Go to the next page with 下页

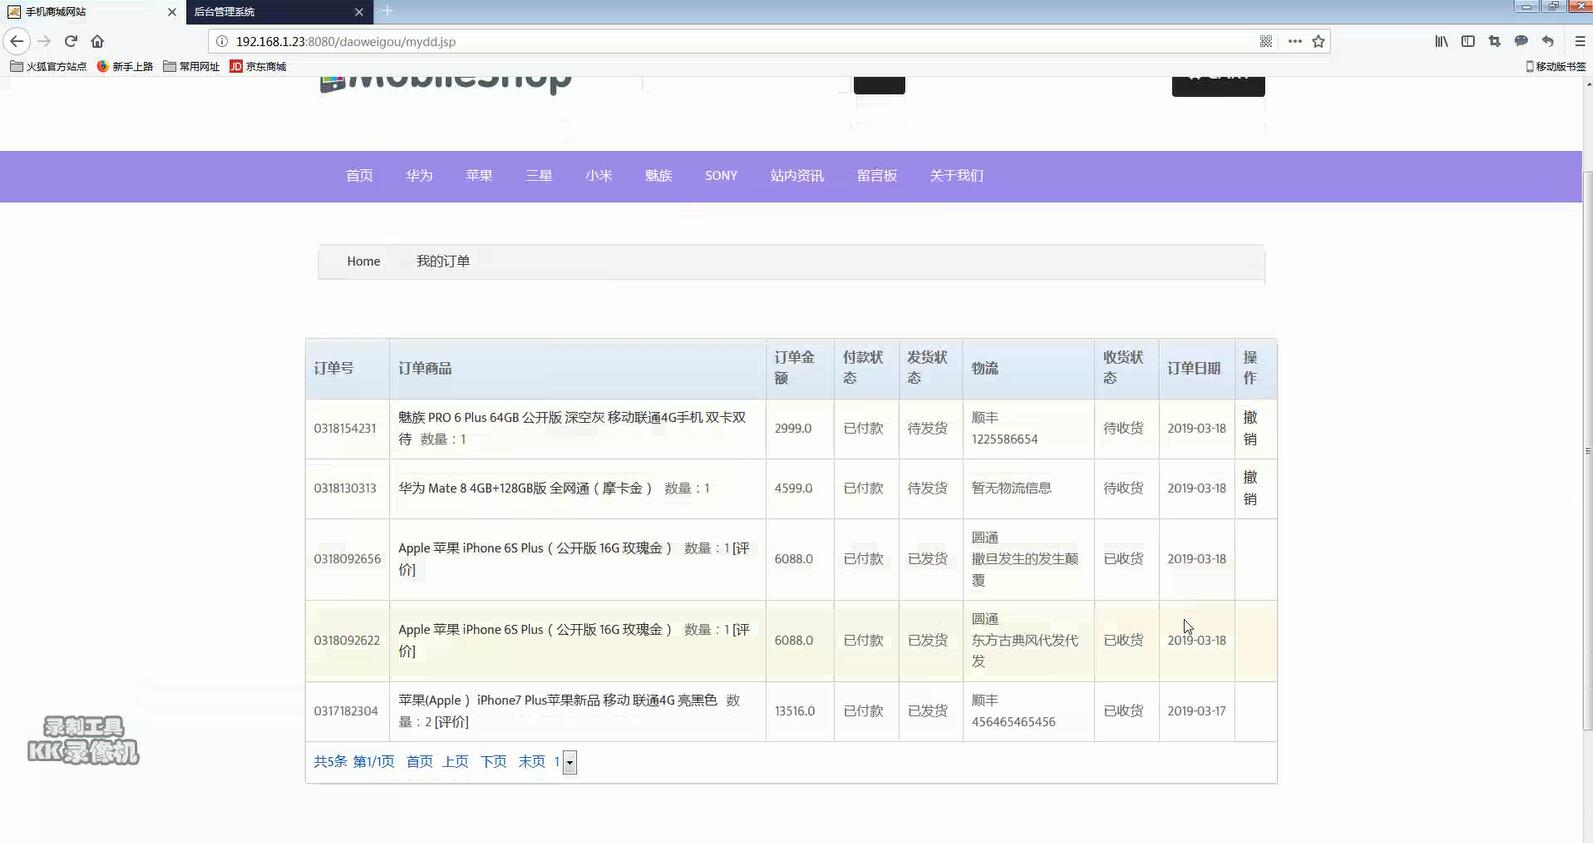[494, 762]
